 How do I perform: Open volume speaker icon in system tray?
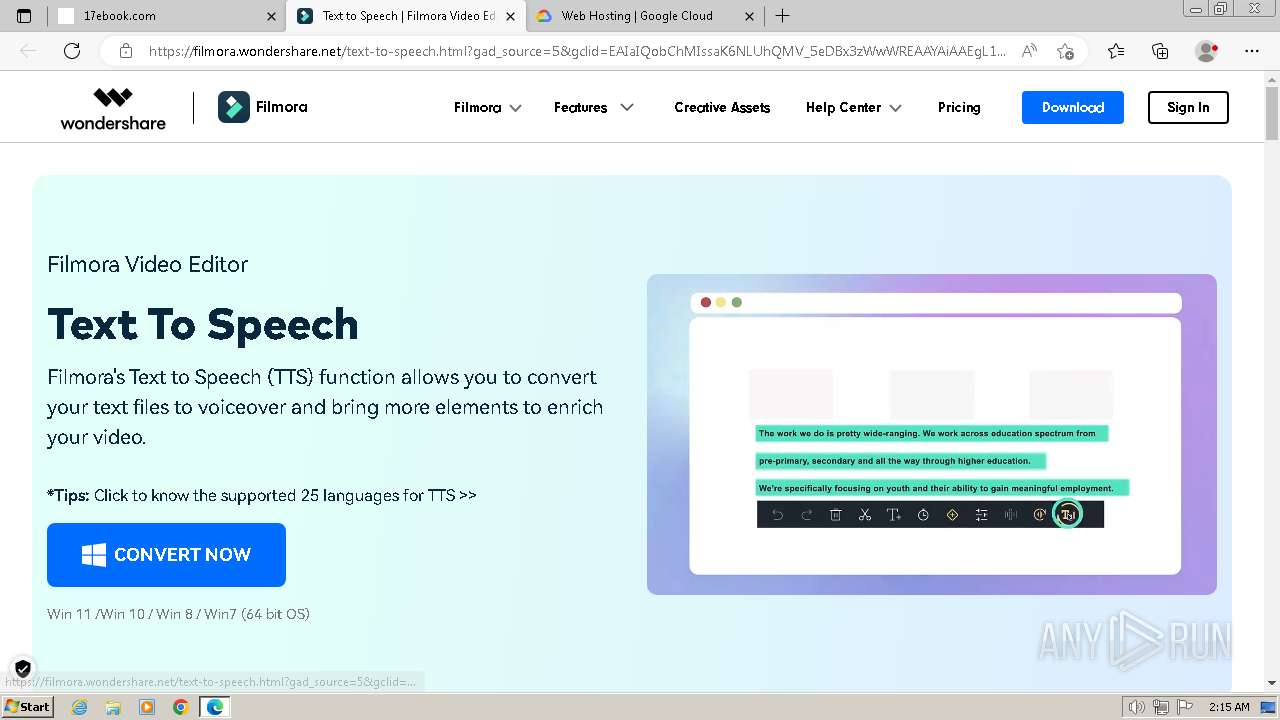coord(1137,707)
